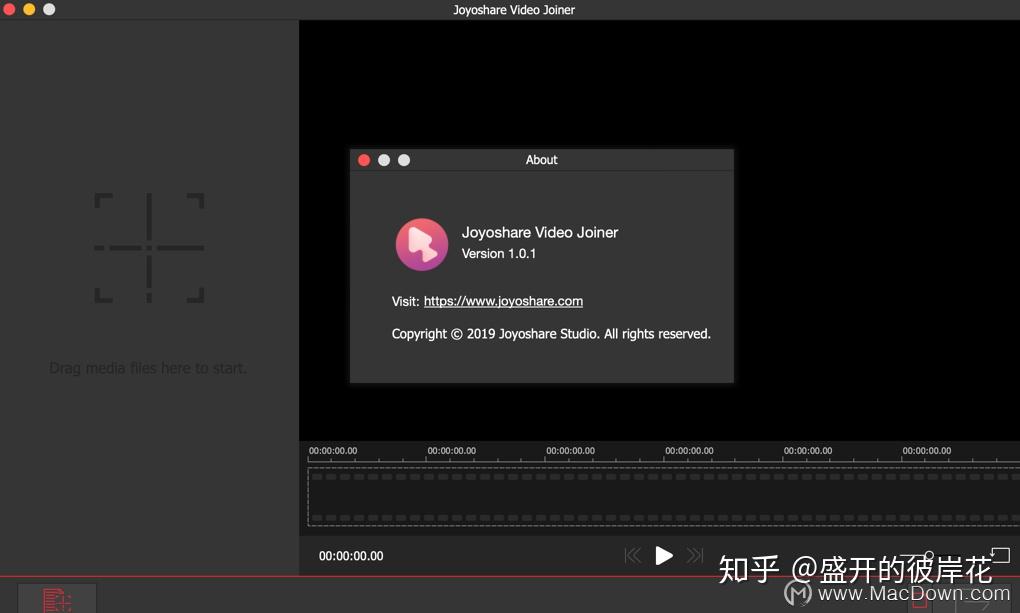Click the current time readout beside playback controls

pos(351,556)
